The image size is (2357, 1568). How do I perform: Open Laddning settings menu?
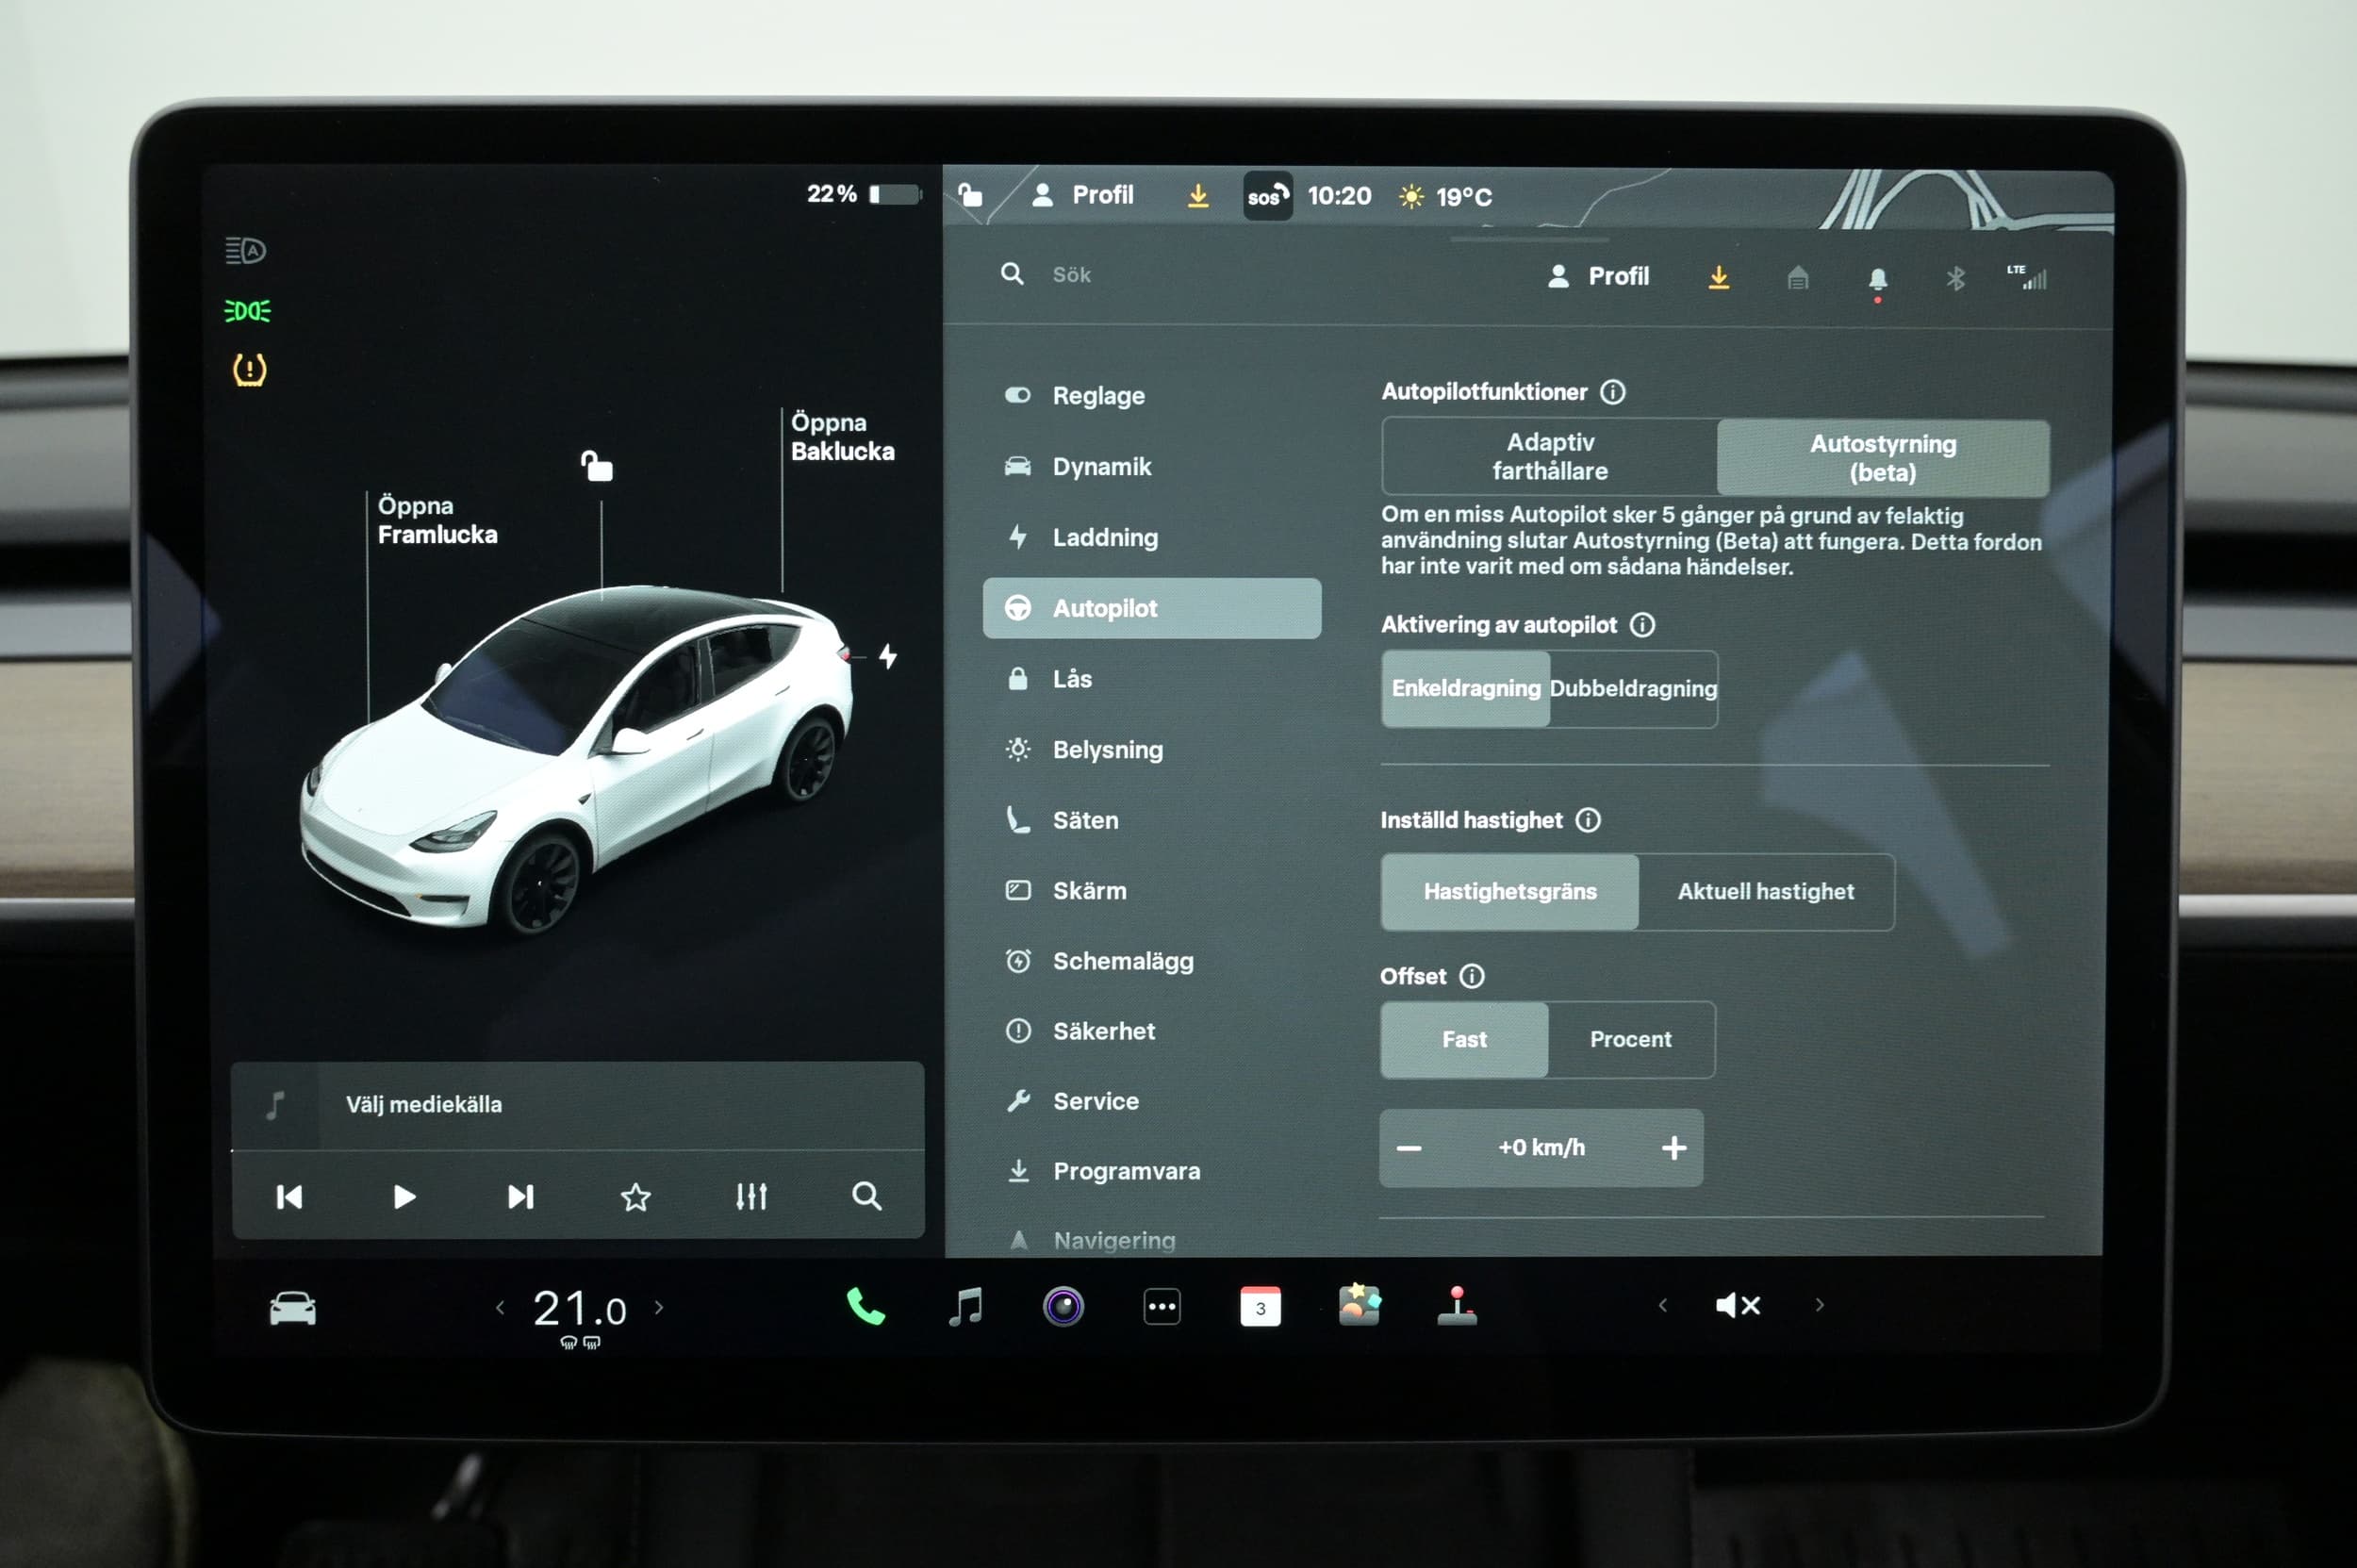(x=1152, y=538)
